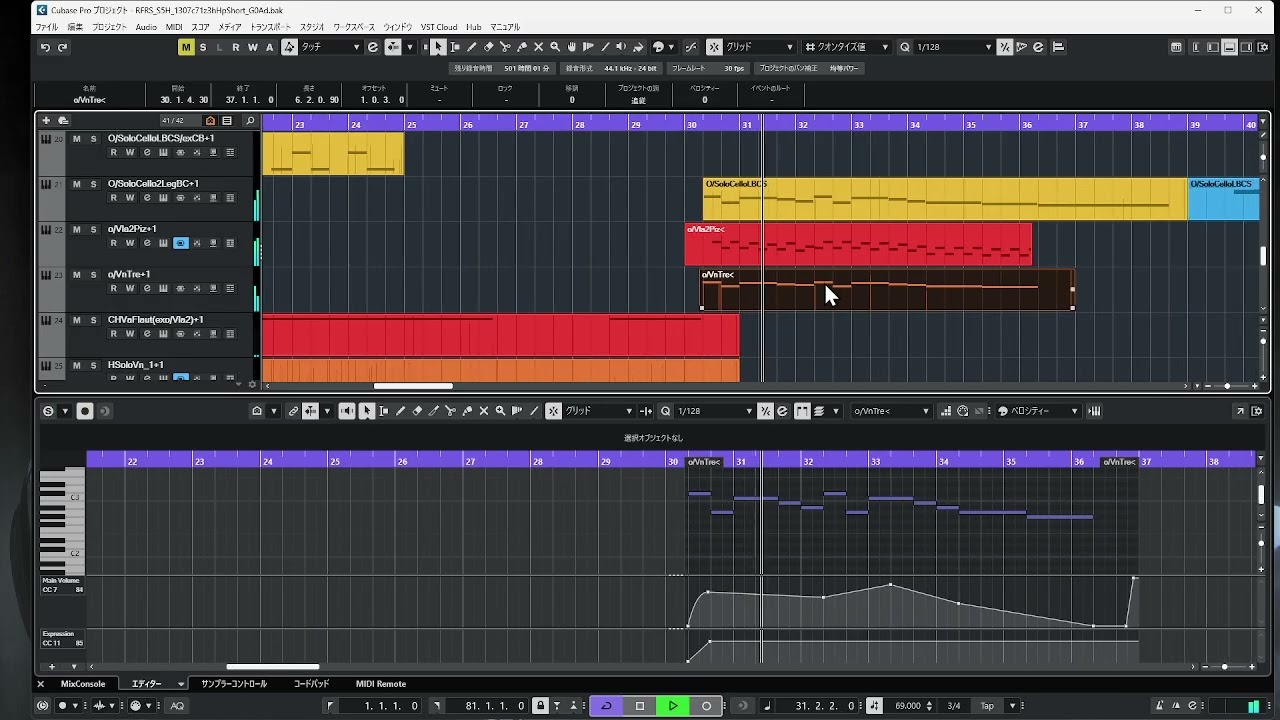This screenshot has width=1280, height=720.
Task: Select the Object Selection arrow tool
Action: pyautogui.click(x=438, y=47)
